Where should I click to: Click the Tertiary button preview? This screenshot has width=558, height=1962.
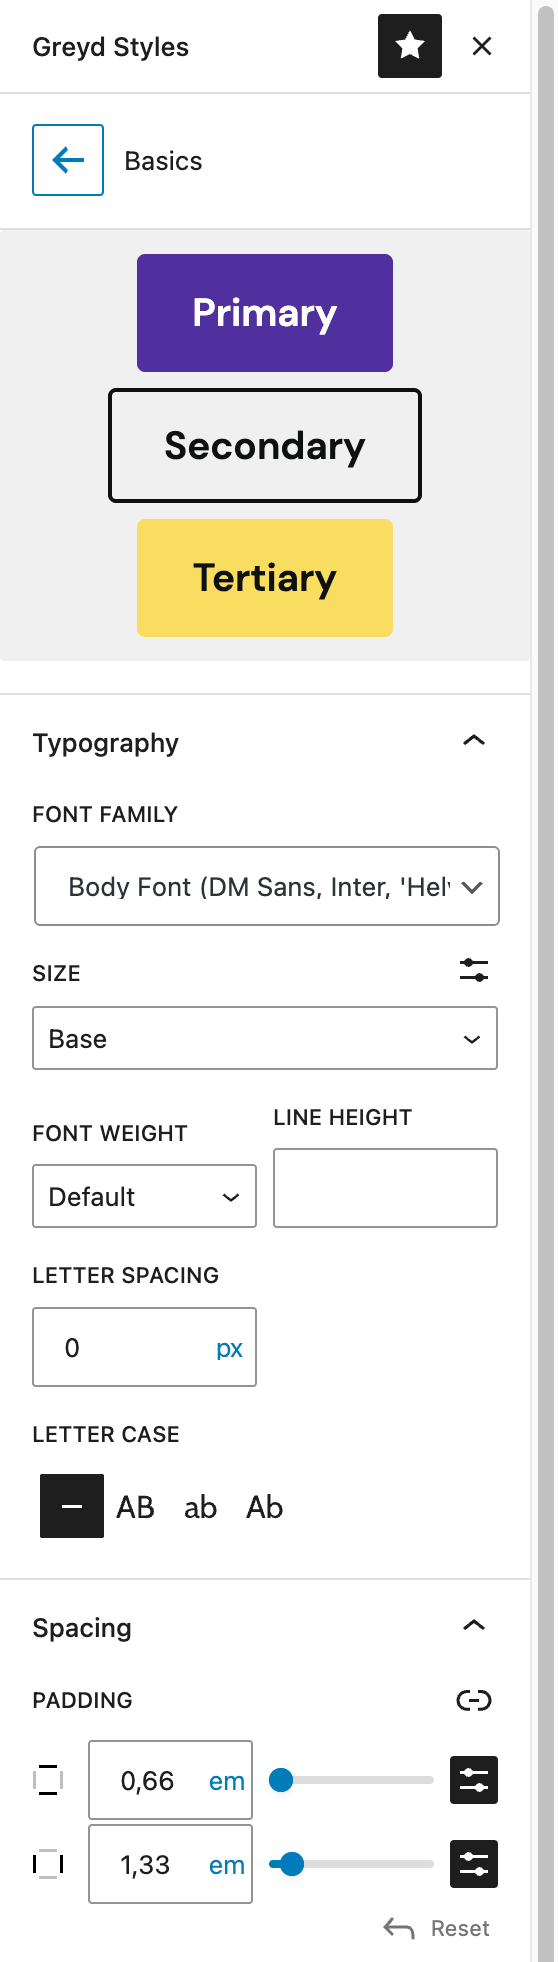pos(265,578)
